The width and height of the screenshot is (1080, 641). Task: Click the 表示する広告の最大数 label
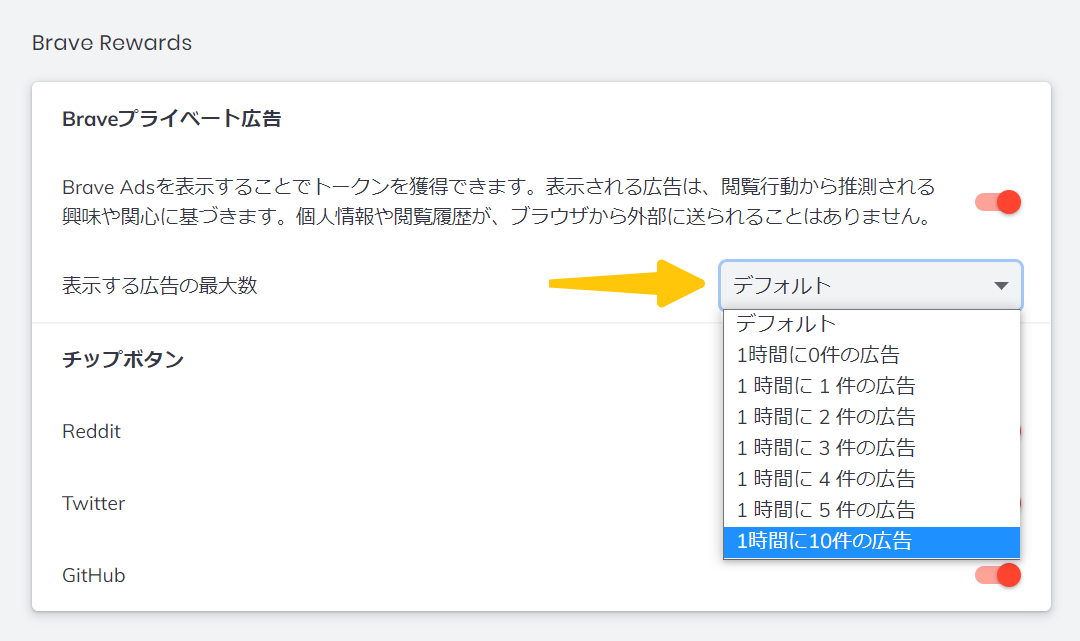pyautogui.click(x=160, y=285)
